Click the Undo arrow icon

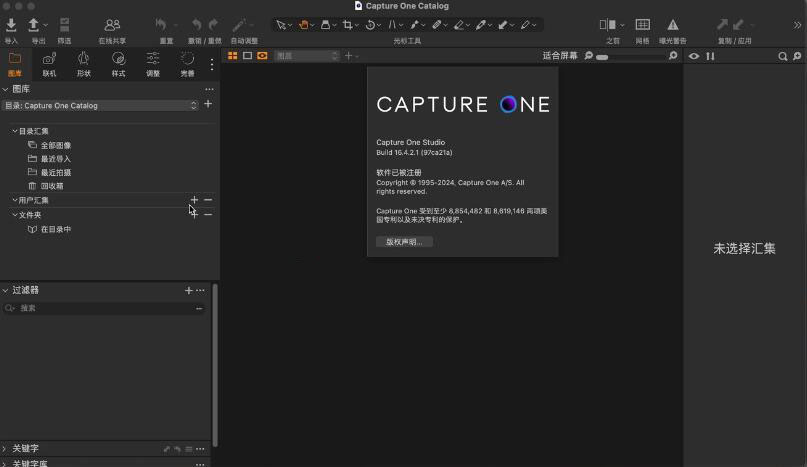pos(197,24)
